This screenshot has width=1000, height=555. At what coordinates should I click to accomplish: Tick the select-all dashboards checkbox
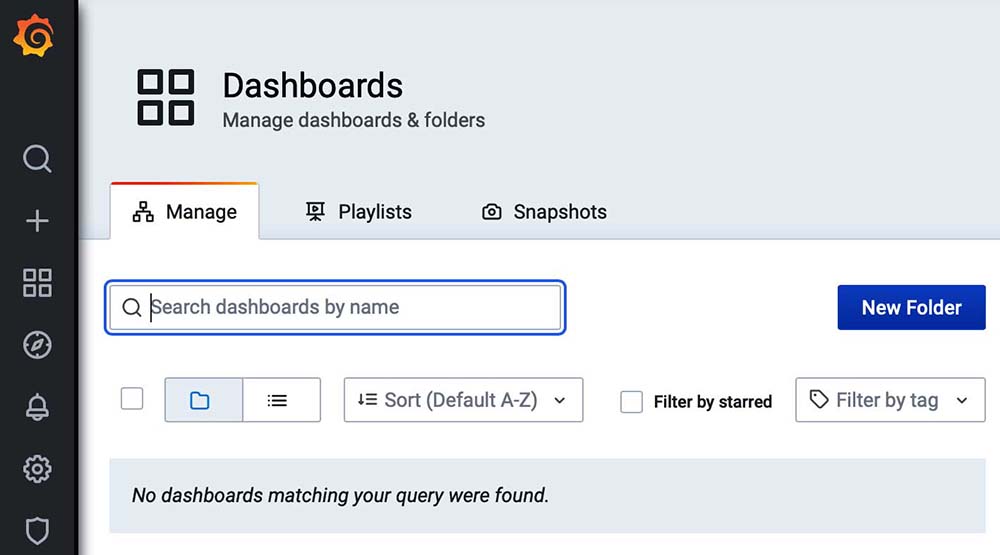pos(132,399)
